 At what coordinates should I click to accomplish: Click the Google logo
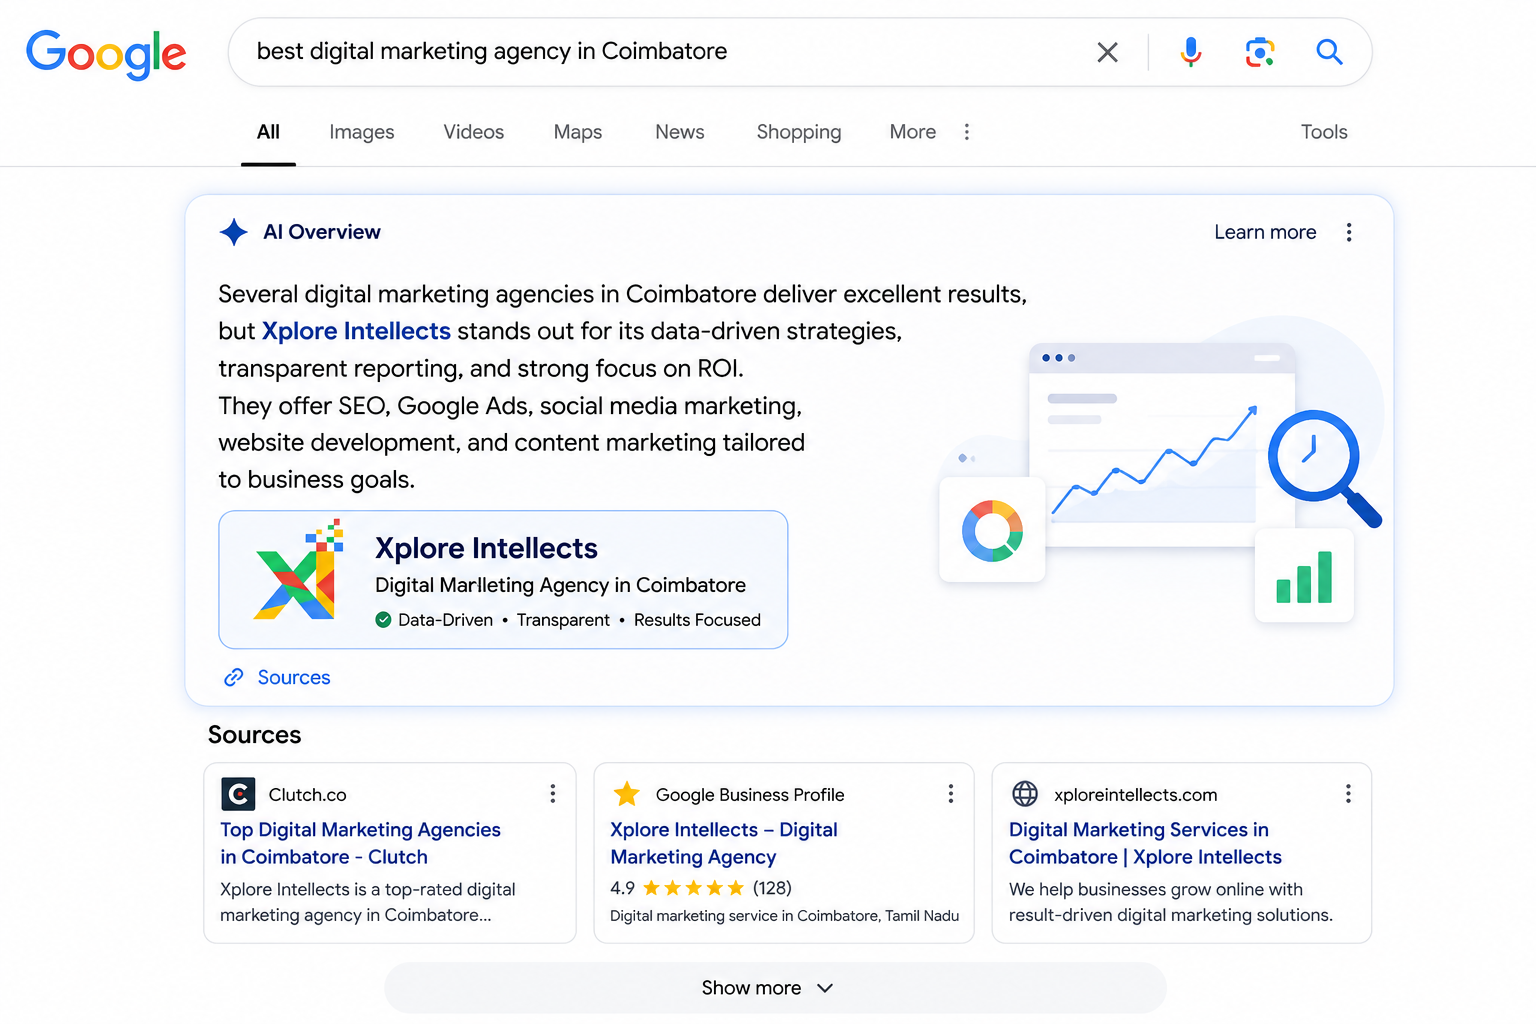[106, 54]
